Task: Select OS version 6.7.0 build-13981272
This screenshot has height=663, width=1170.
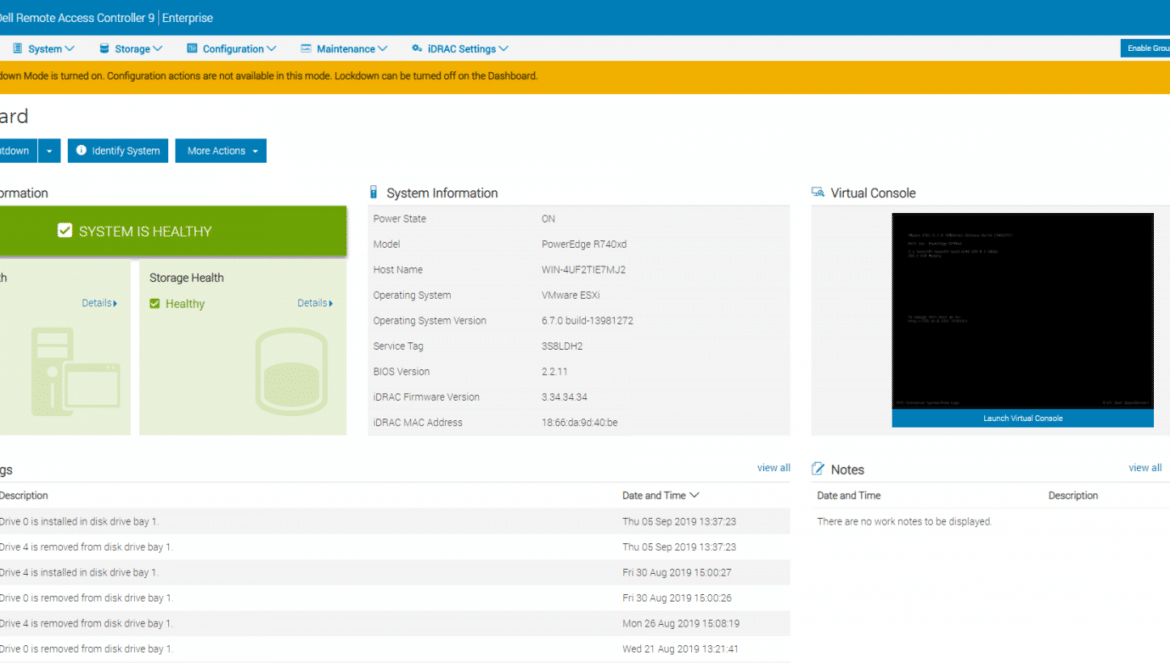Action: [587, 321]
